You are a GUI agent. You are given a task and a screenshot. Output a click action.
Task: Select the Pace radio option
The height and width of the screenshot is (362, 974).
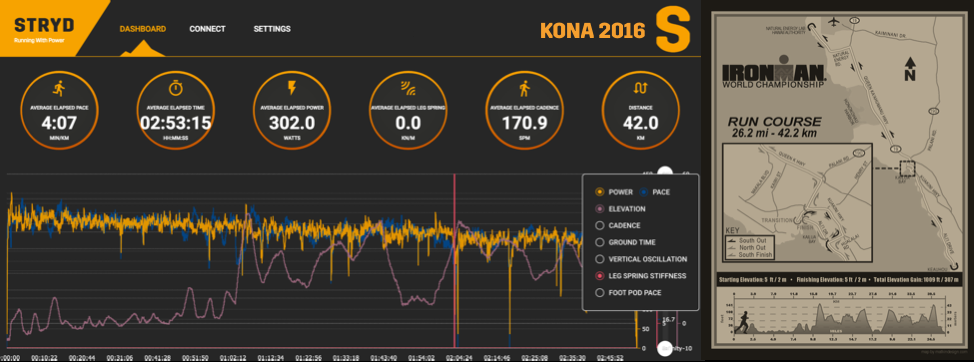[x=644, y=192]
